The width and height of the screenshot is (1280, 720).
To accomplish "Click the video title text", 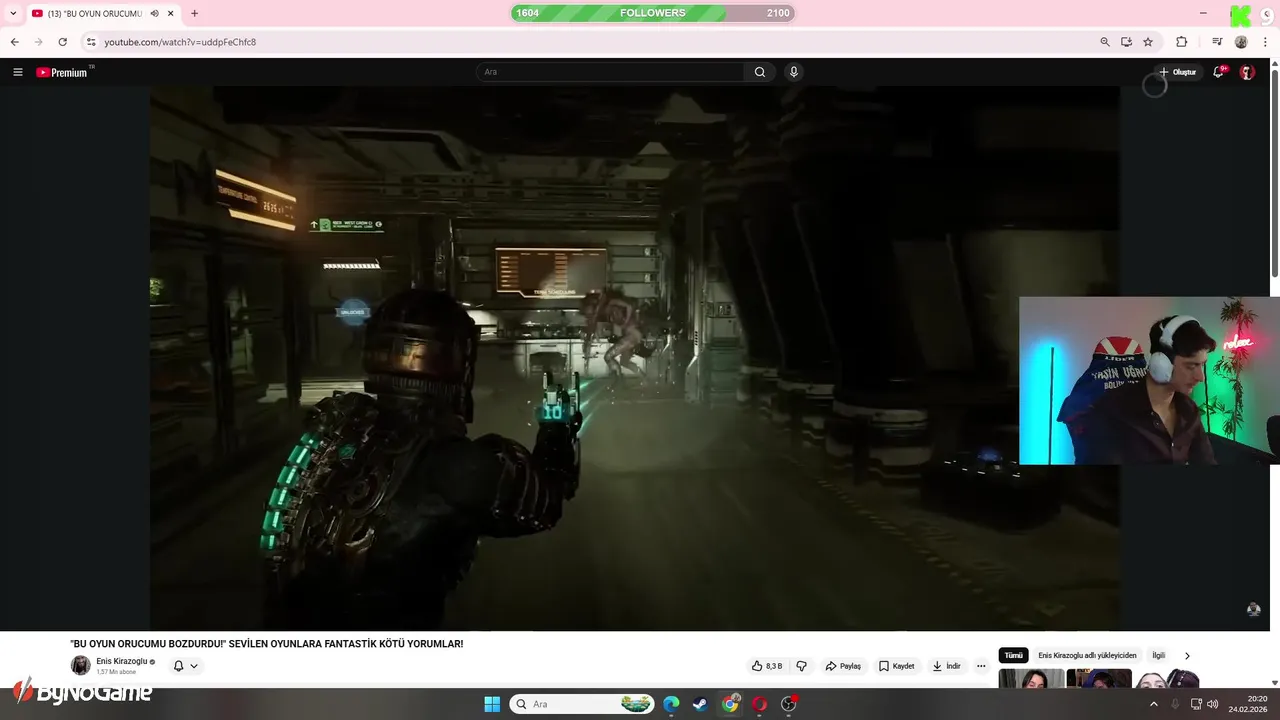I will (x=267, y=644).
